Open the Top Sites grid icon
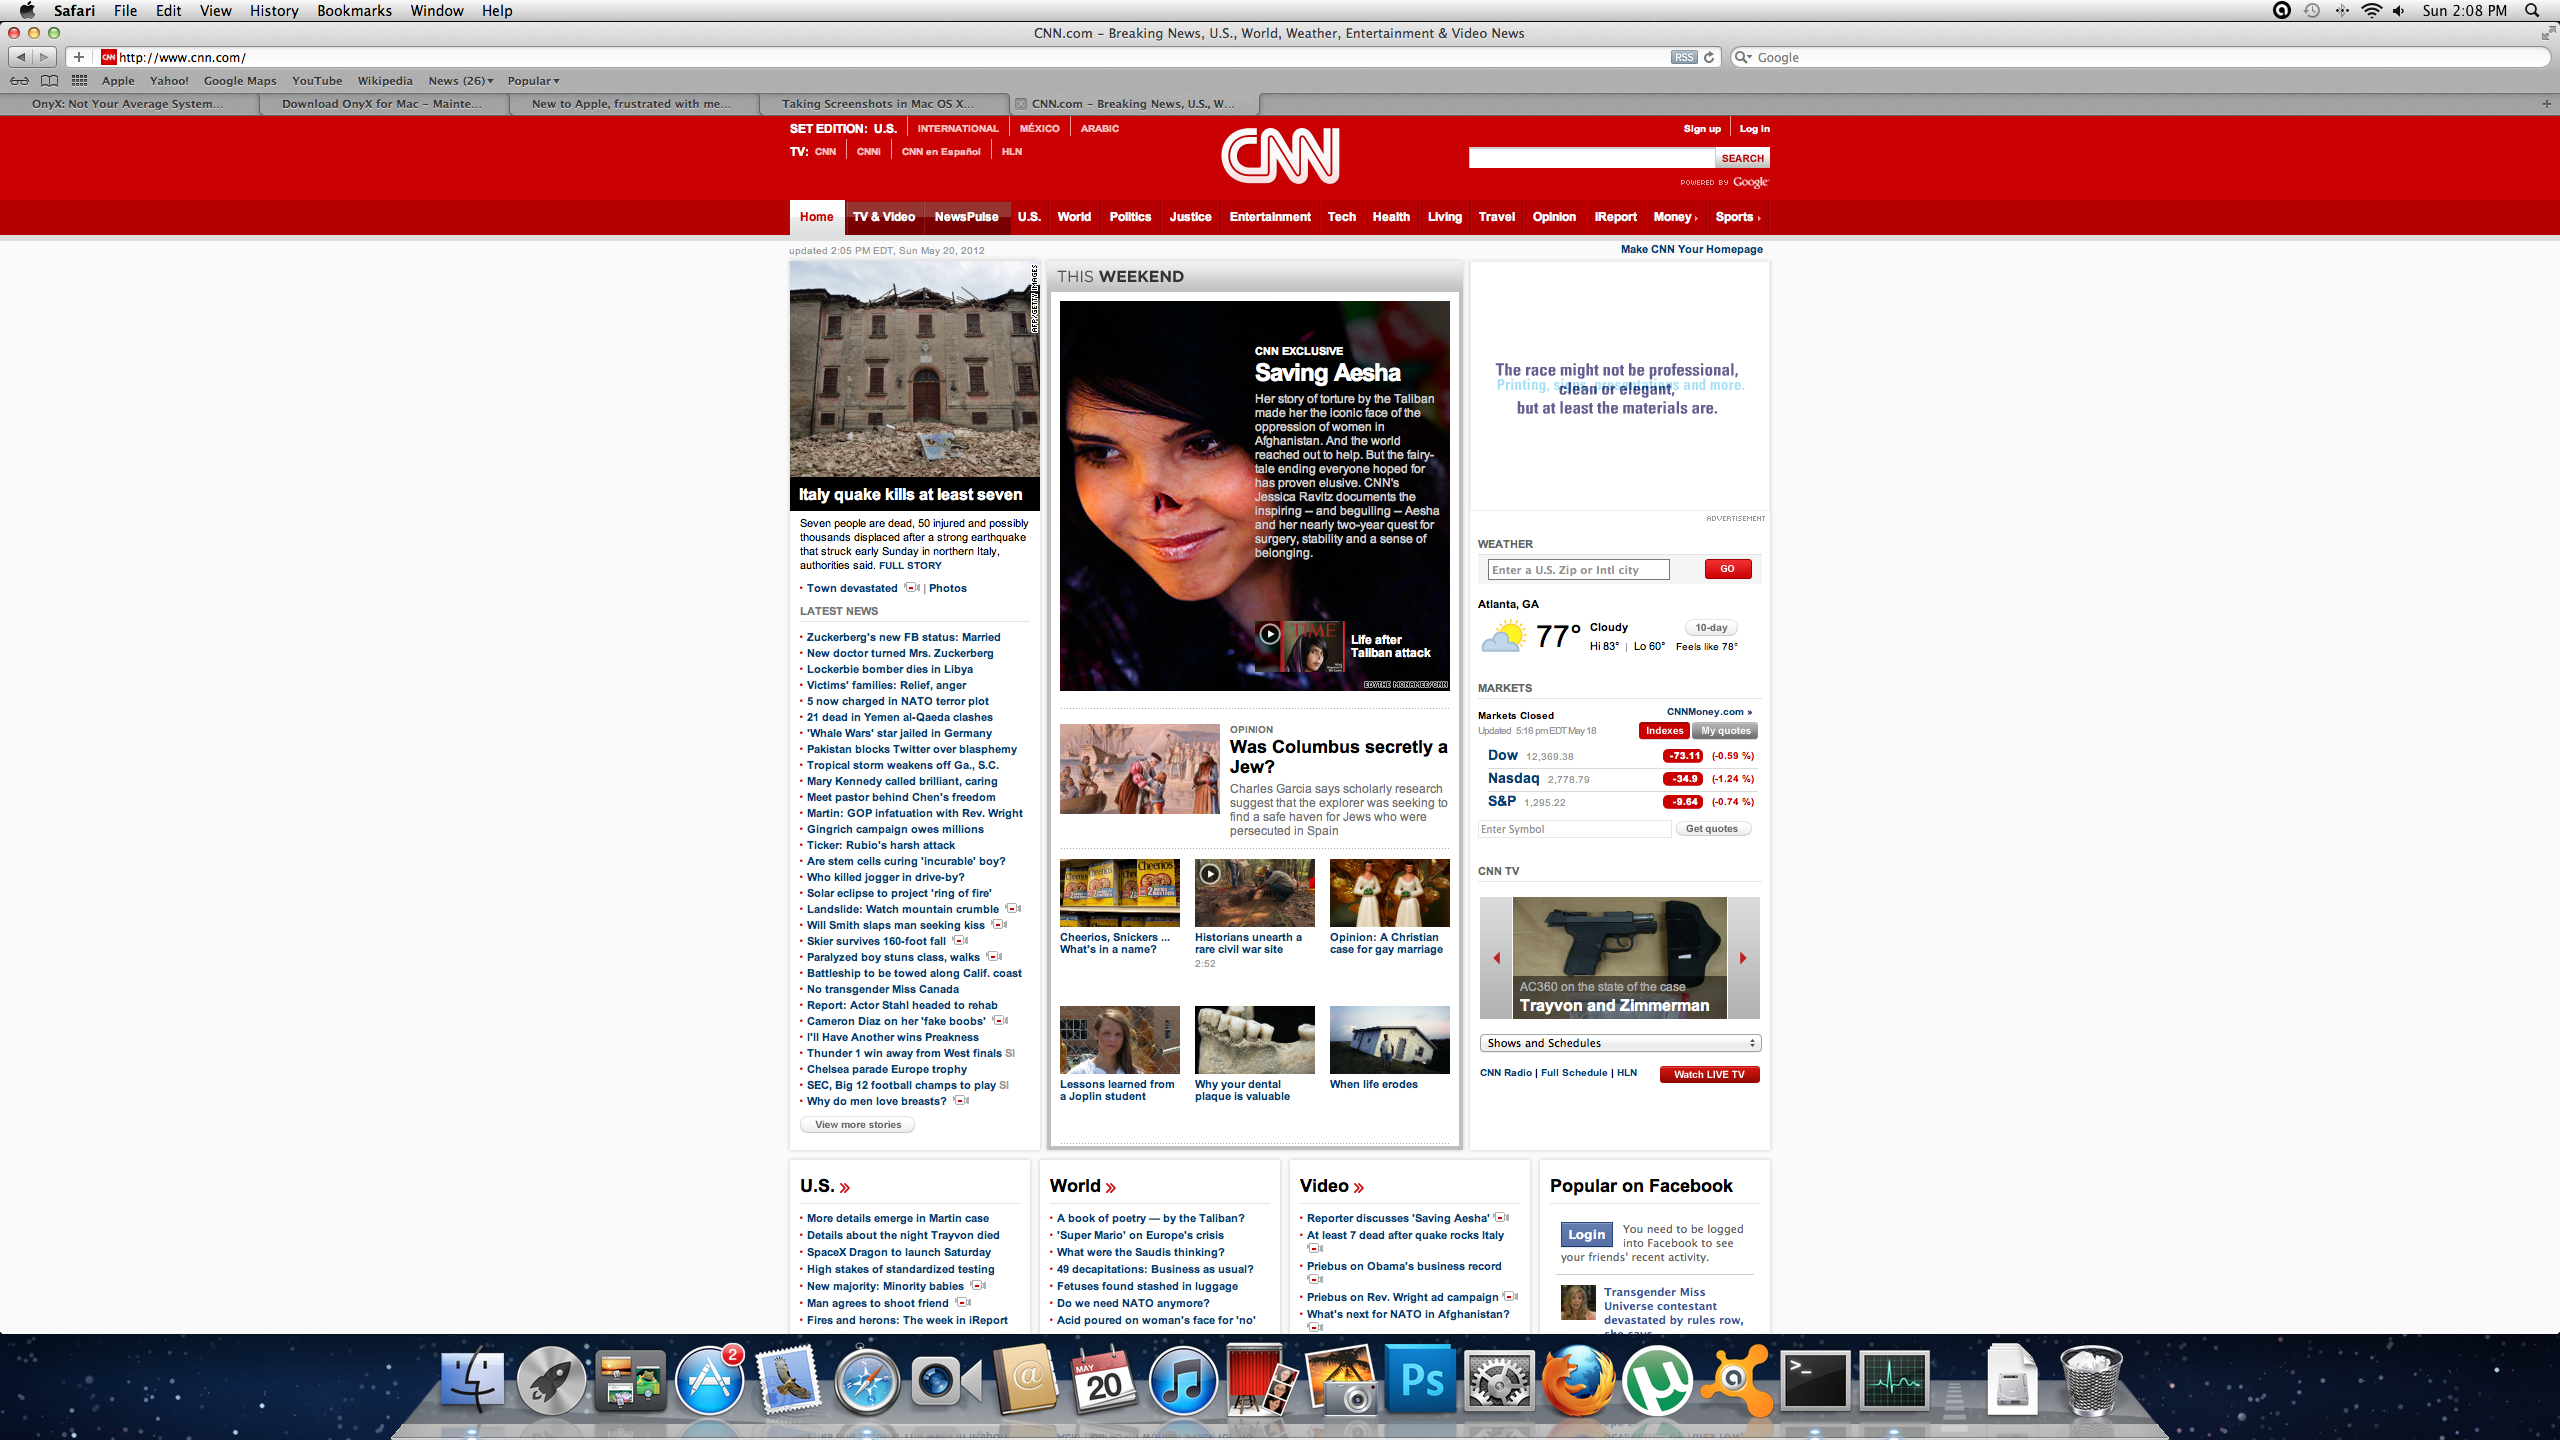 [80, 81]
